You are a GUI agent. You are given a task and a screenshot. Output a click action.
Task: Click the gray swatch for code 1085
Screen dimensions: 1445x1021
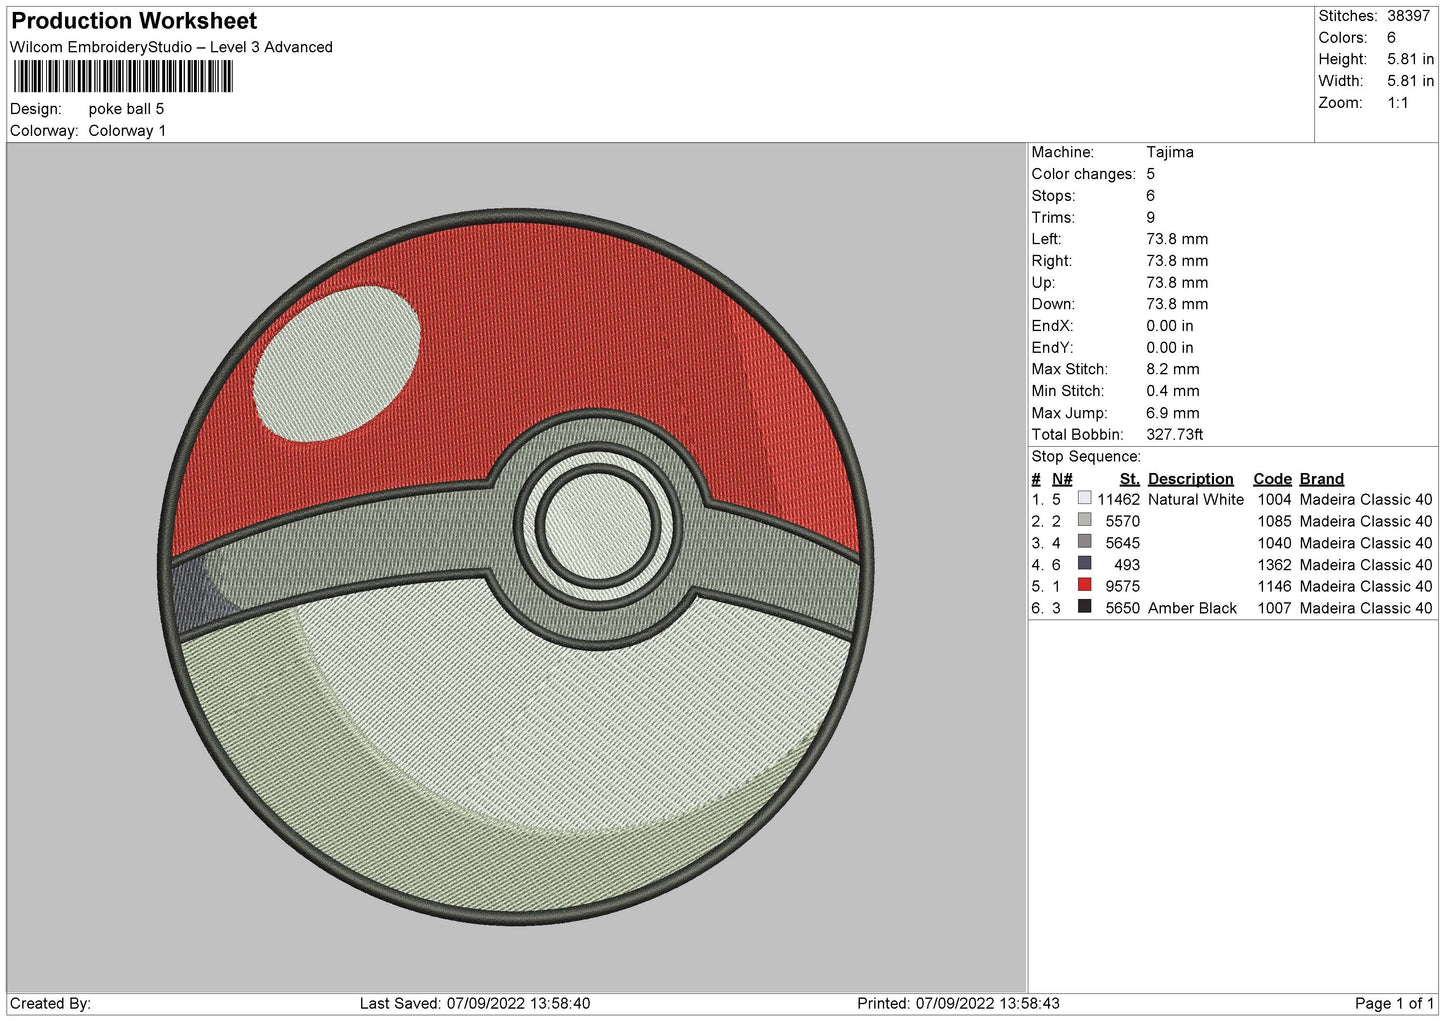click(x=1084, y=520)
